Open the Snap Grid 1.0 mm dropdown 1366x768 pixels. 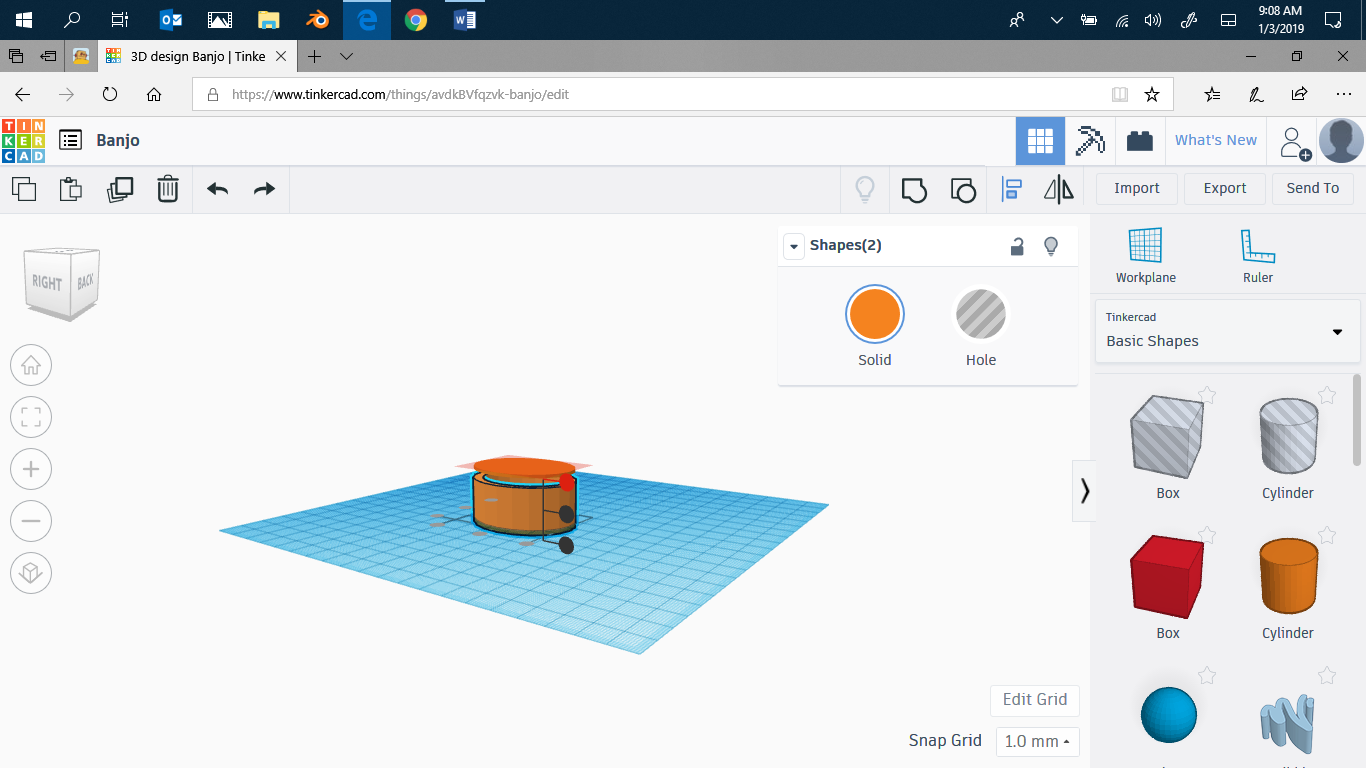coord(1037,741)
